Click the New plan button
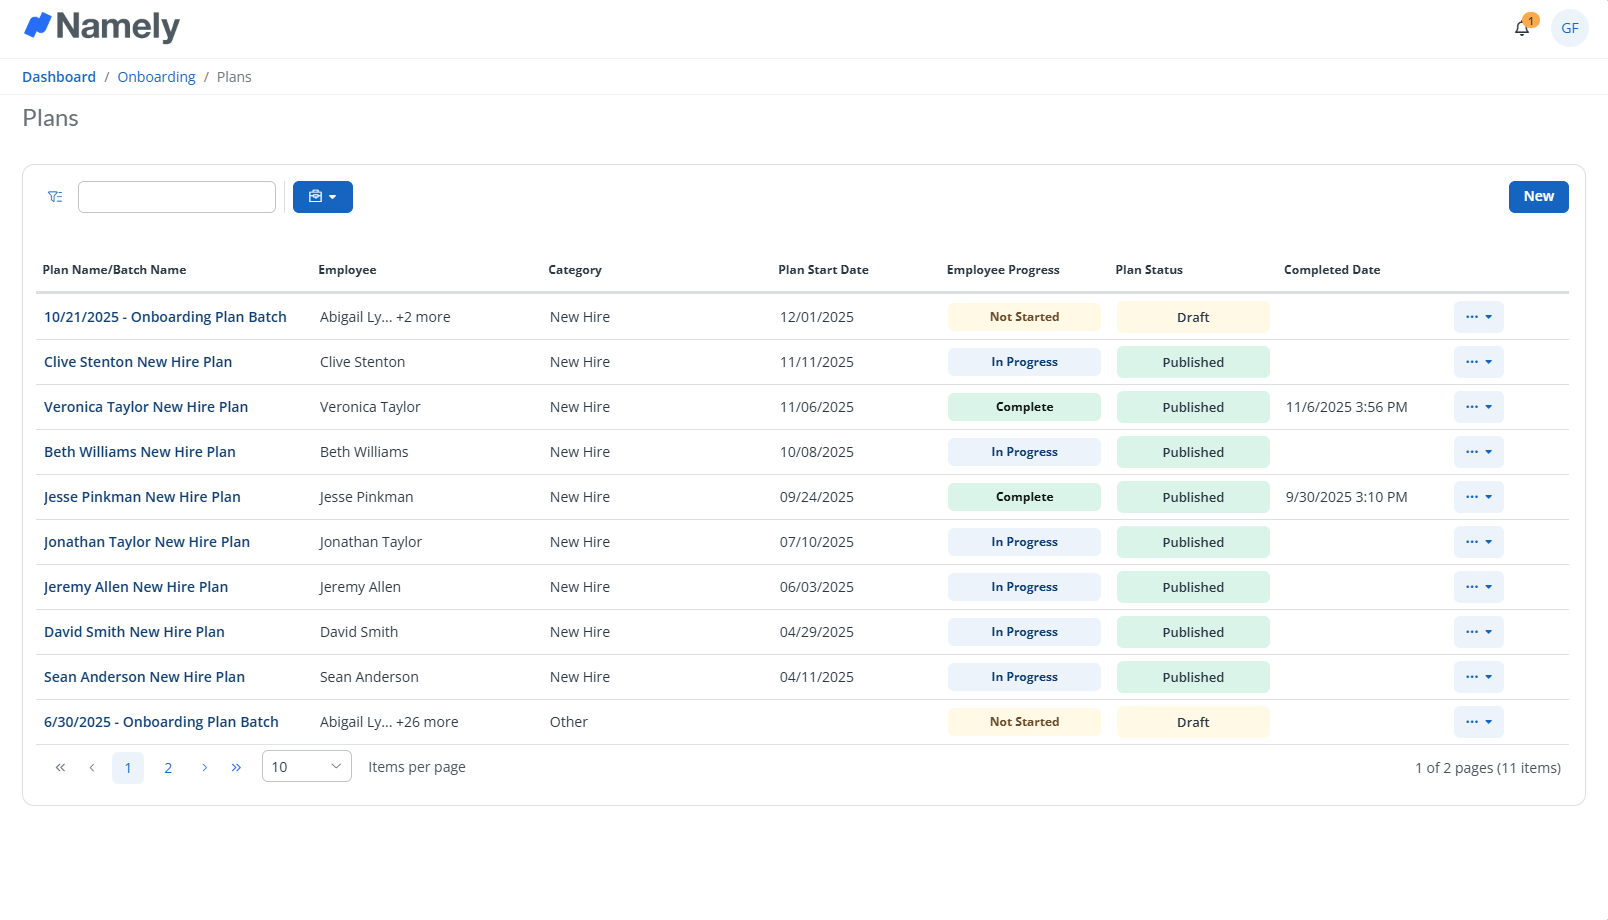1608x920 pixels. [x=1538, y=197]
